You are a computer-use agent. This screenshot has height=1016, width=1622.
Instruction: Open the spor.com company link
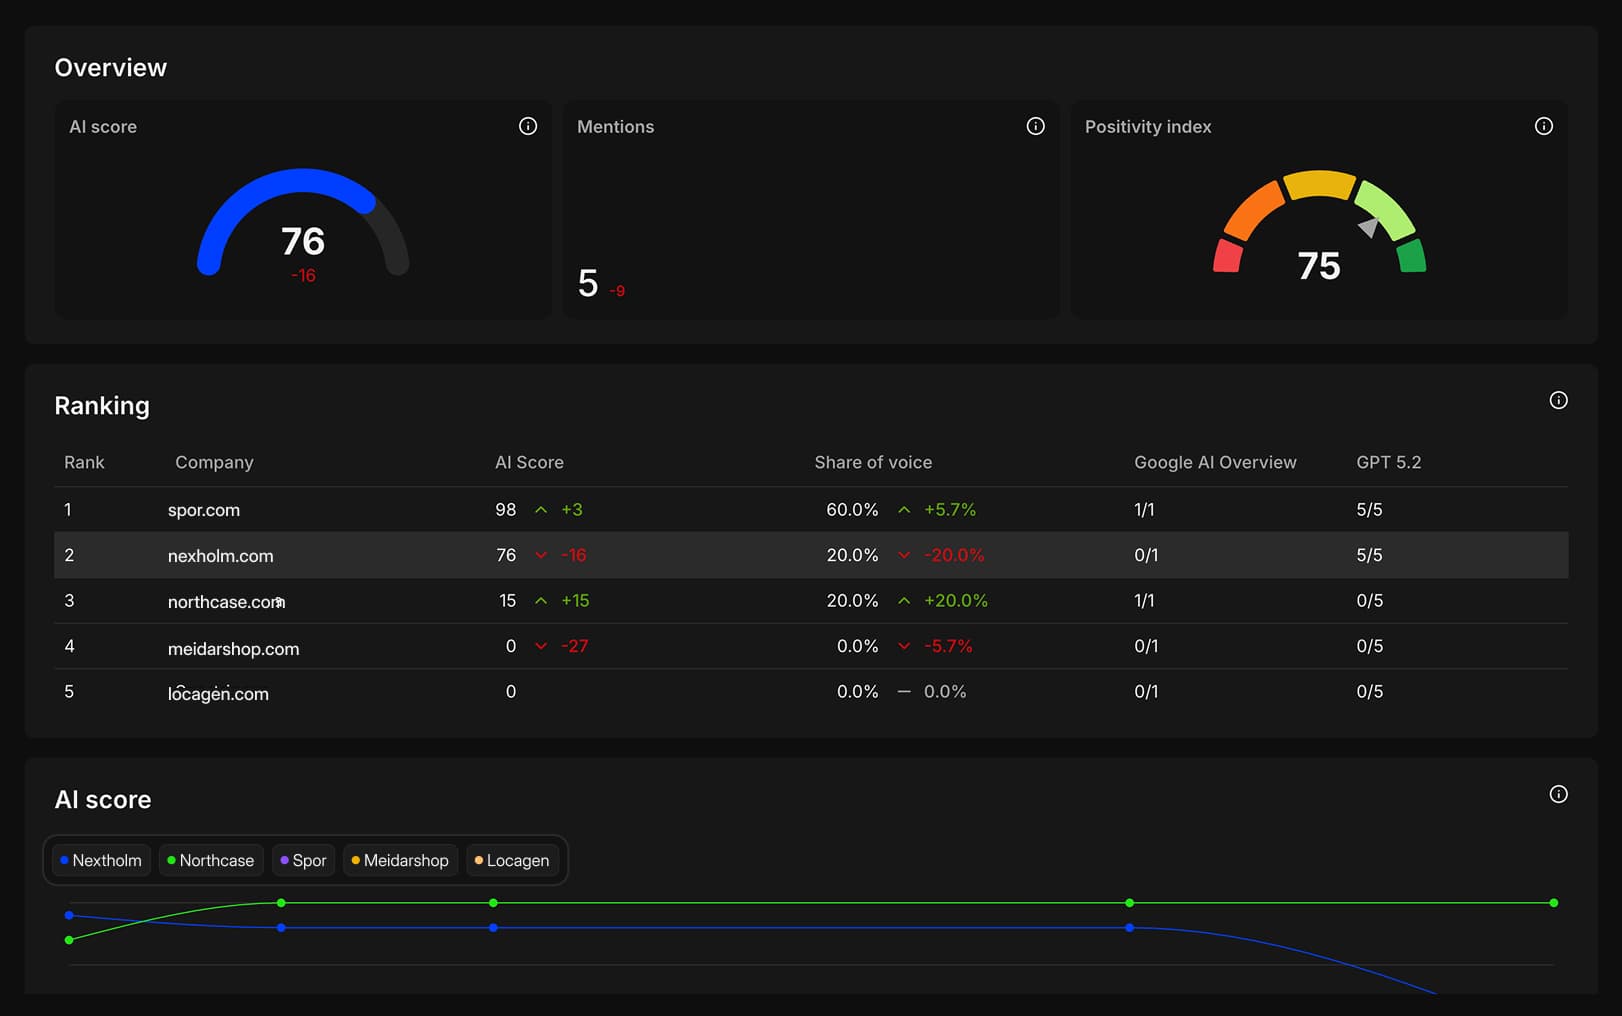coord(204,510)
